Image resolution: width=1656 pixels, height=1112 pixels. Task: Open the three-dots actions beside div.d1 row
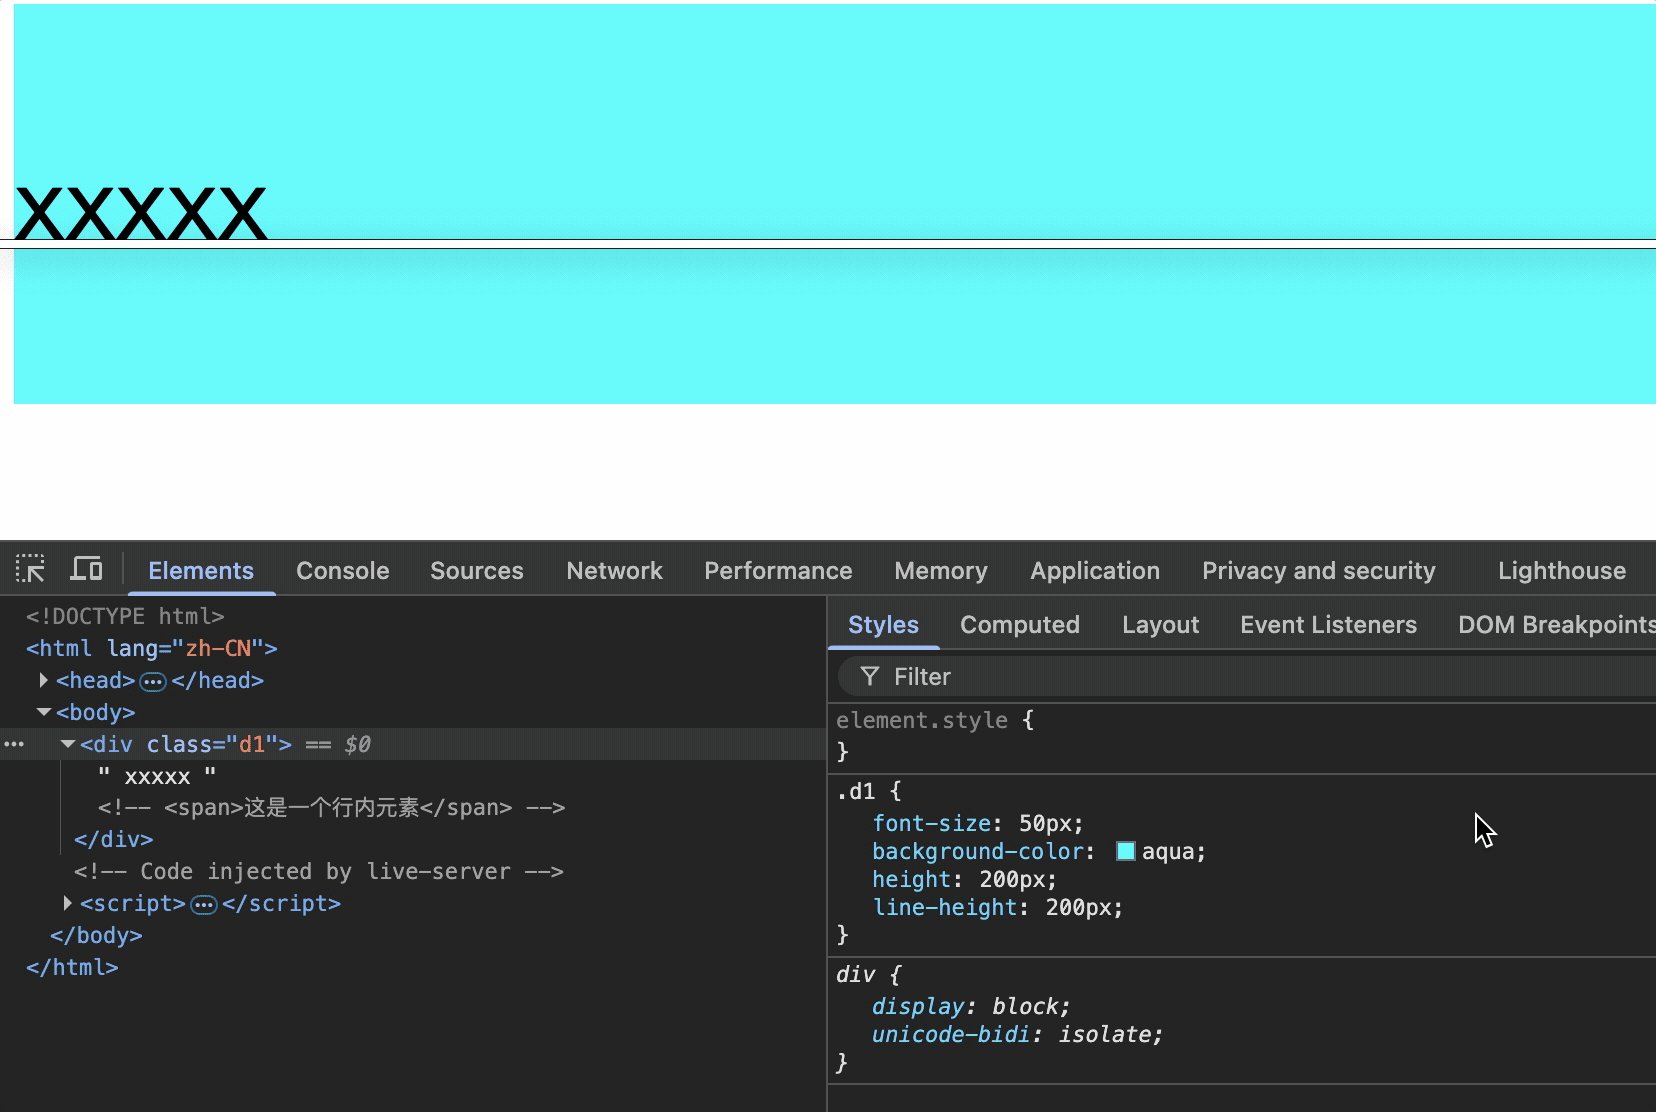[14, 744]
